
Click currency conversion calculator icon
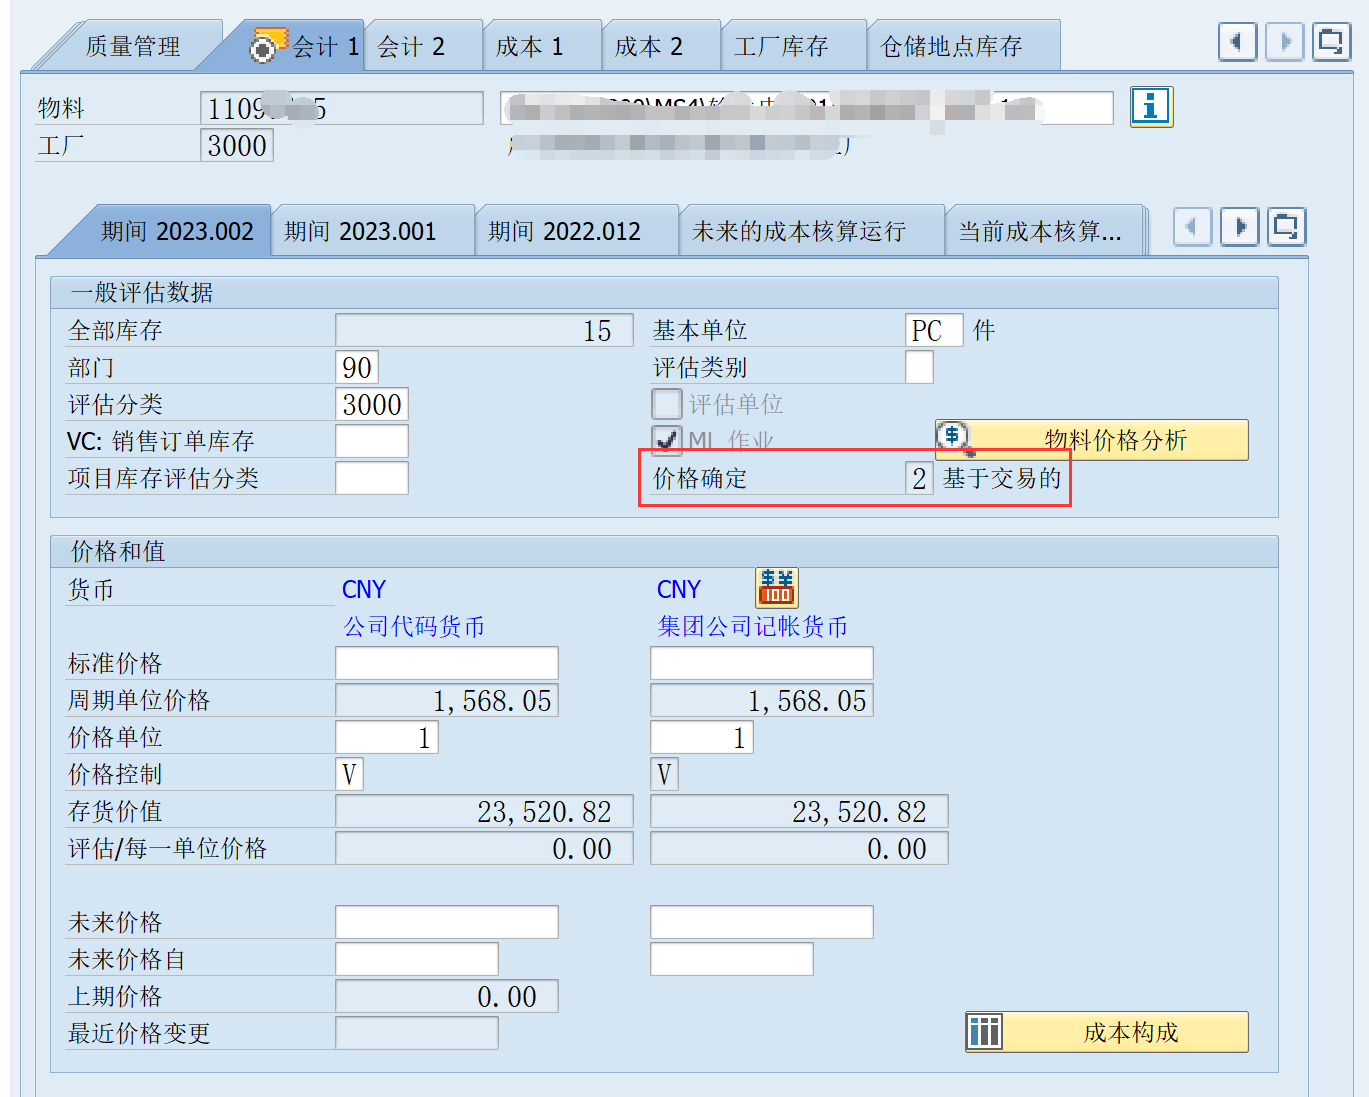[x=776, y=588]
